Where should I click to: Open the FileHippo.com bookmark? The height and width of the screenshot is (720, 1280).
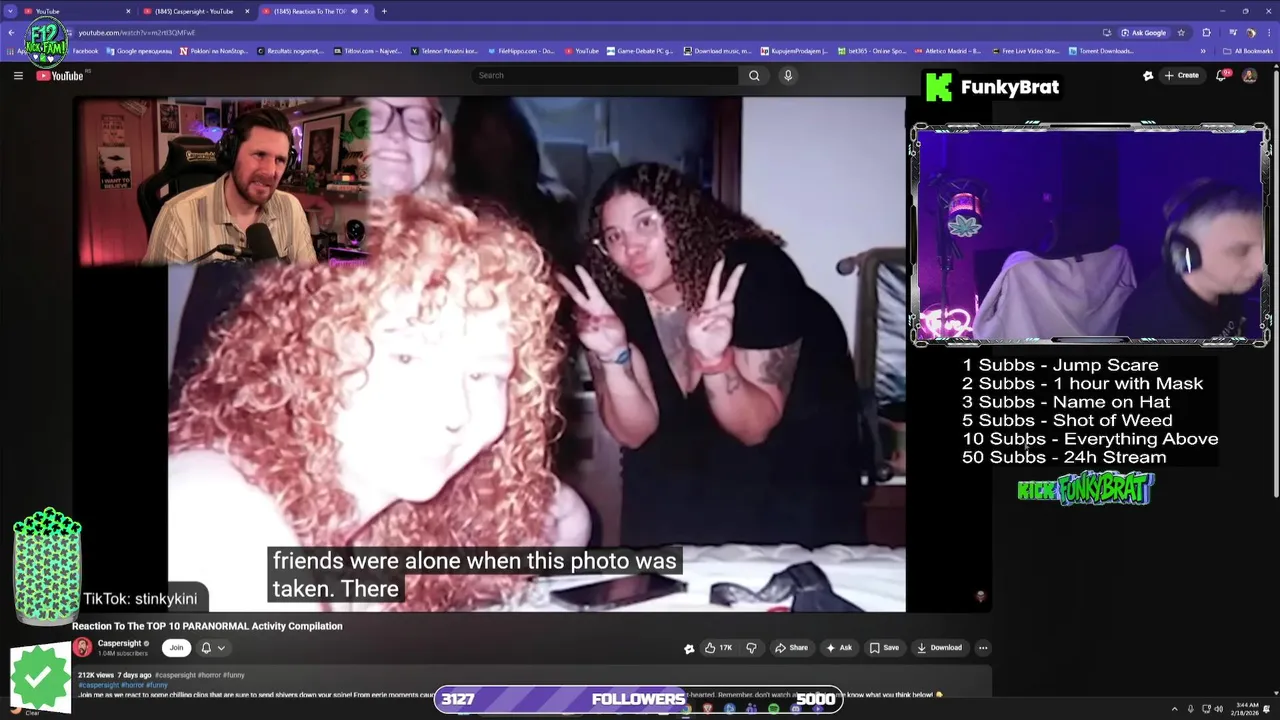pyautogui.click(x=521, y=51)
